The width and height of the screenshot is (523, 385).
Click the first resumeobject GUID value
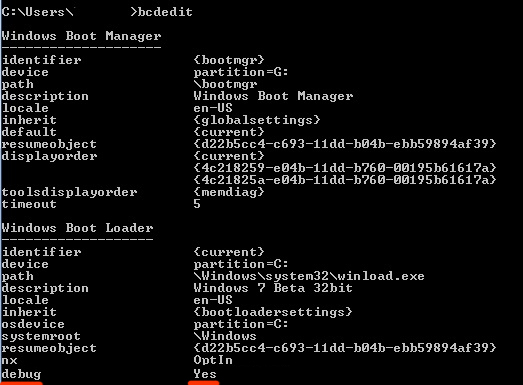(x=345, y=144)
